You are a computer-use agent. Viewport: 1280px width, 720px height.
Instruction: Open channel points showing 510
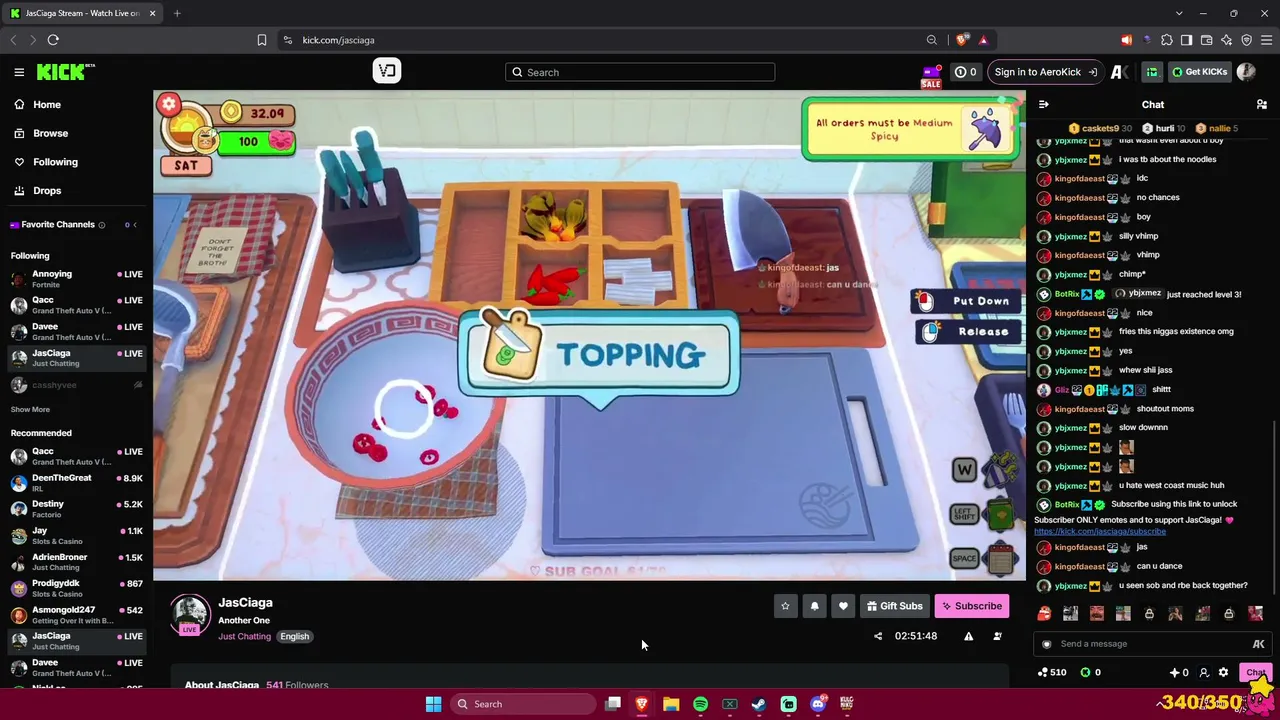[x=1052, y=673]
